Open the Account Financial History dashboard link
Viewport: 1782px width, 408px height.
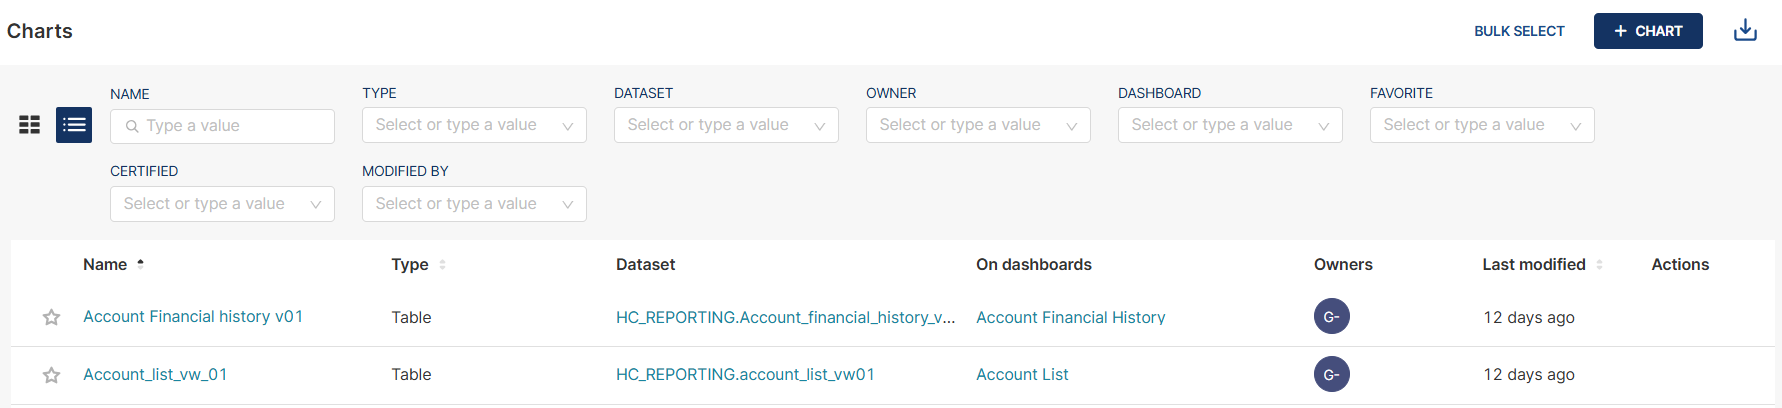(x=1070, y=318)
